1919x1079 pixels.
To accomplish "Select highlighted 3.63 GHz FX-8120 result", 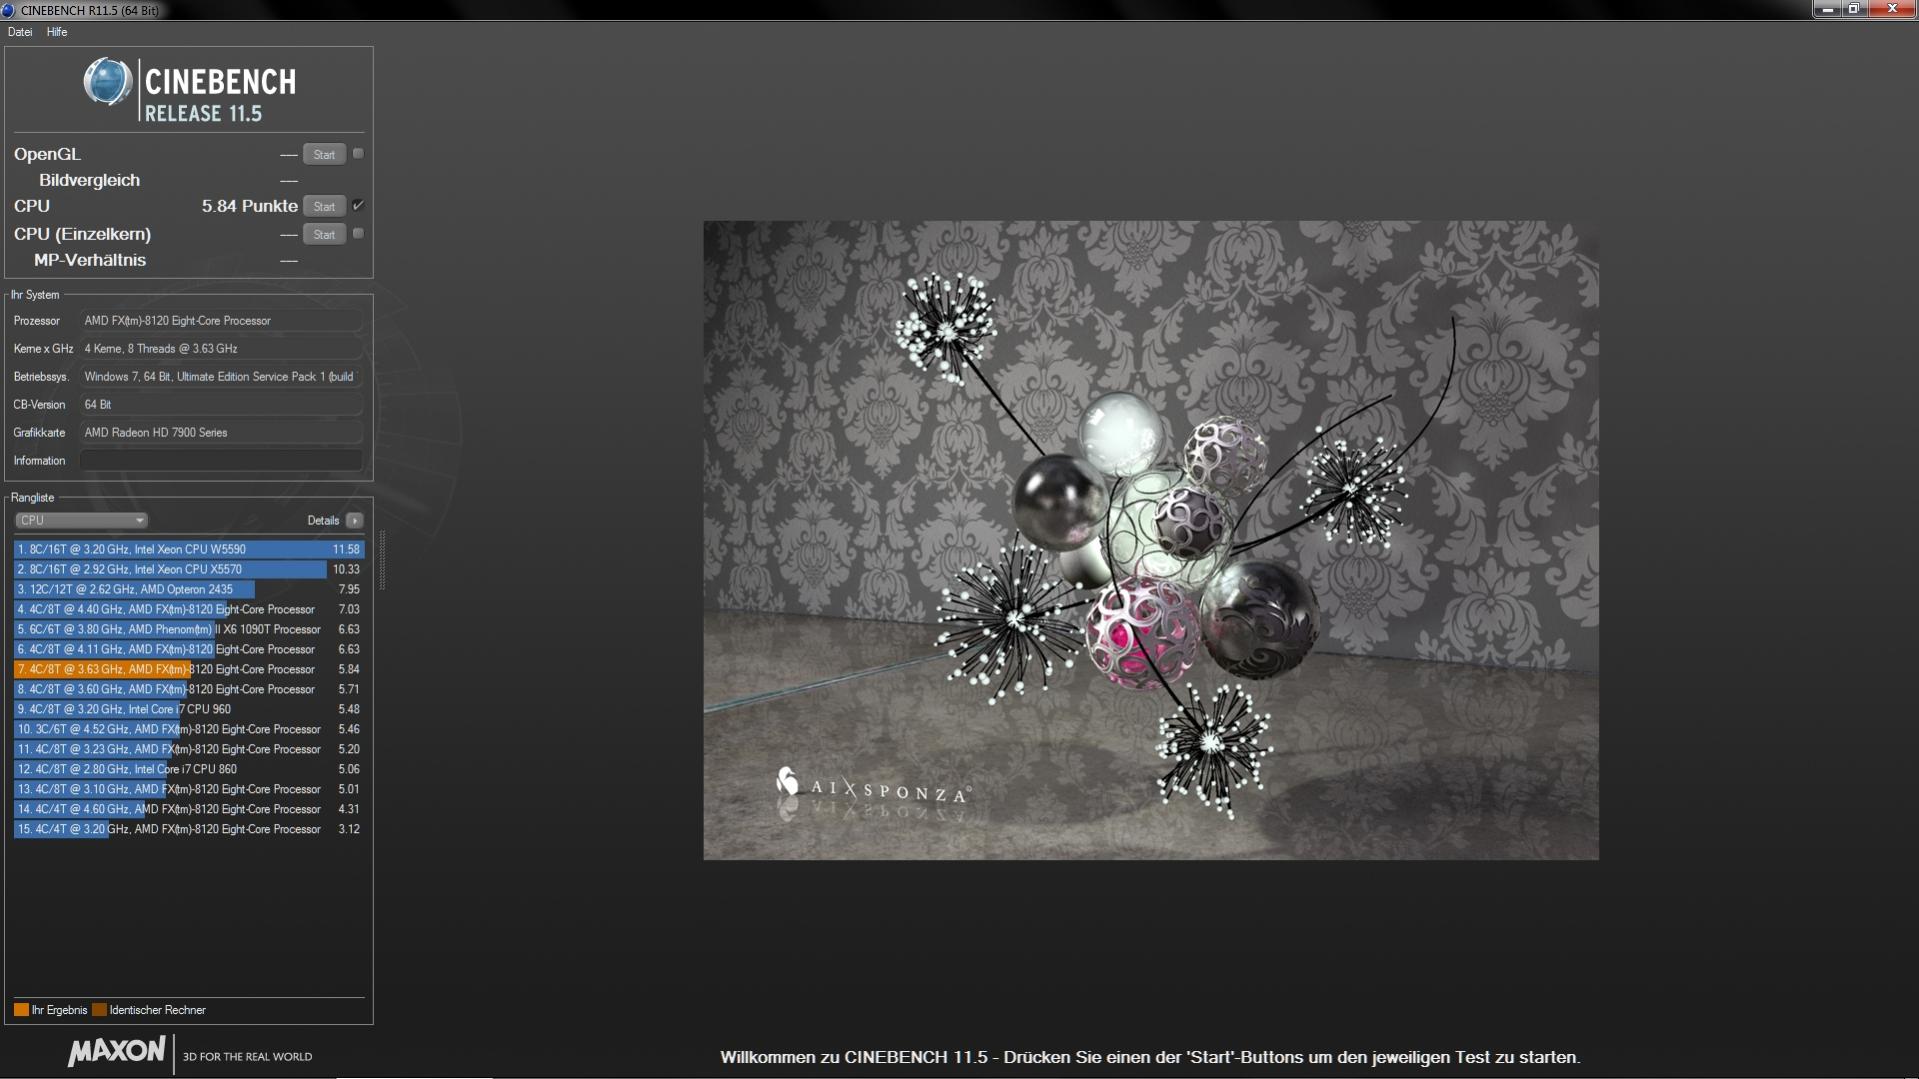I will point(189,669).
